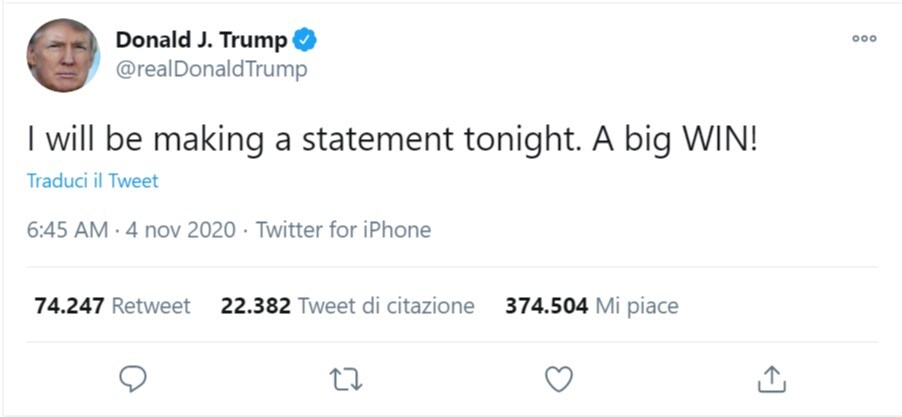Screen dimensions: 902x417
Task: Click the 6:45 AM time stamp
Action: 67,230
